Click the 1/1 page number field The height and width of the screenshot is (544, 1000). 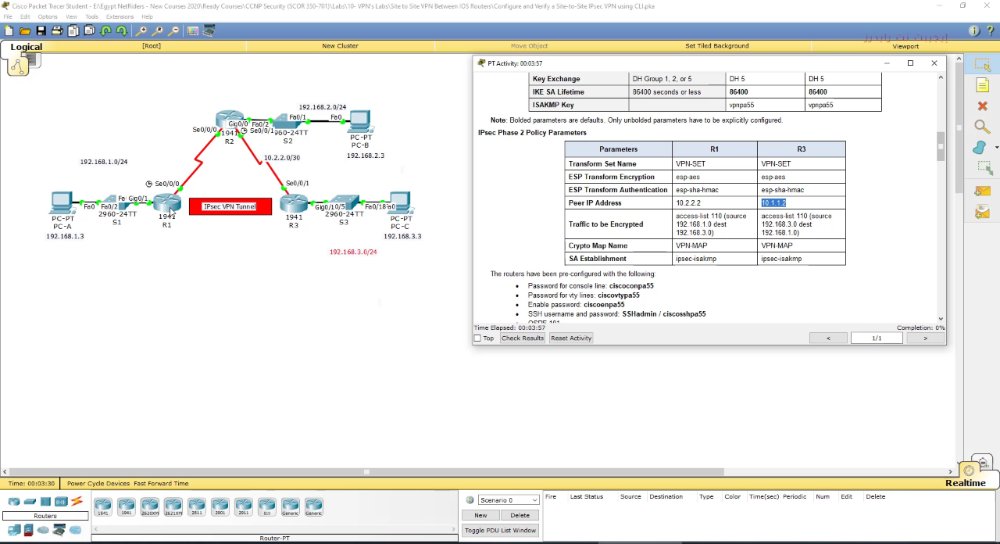[877, 338]
